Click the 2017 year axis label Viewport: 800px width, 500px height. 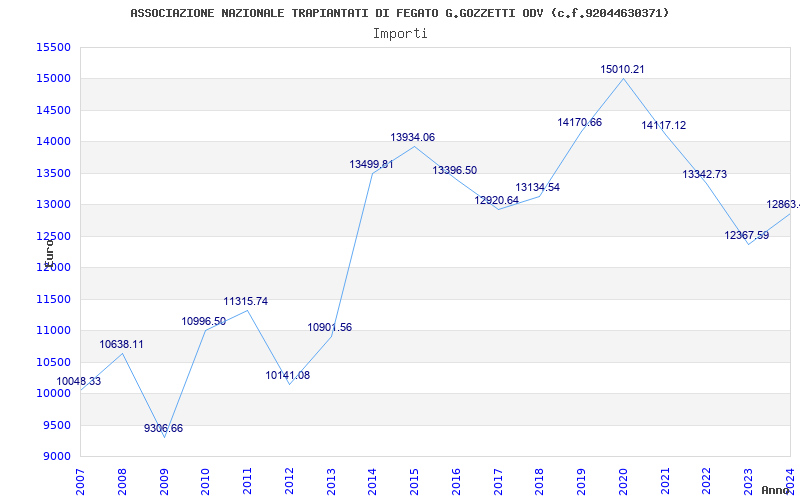(498, 482)
